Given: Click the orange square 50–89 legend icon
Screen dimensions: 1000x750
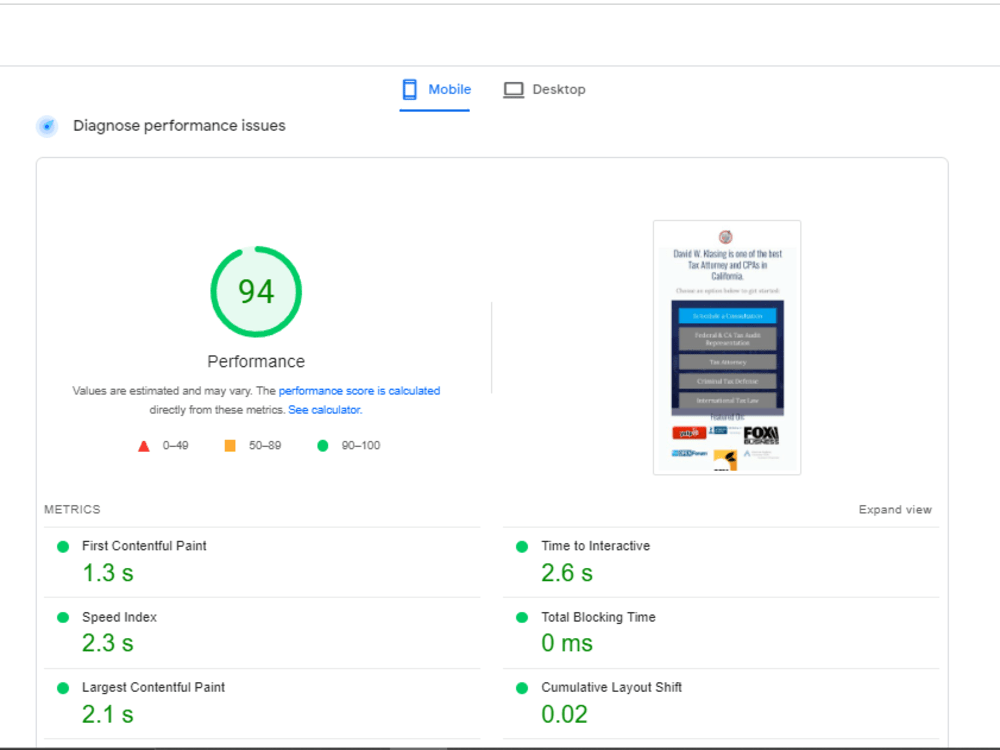Looking at the screenshot, I should pos(230,445).
